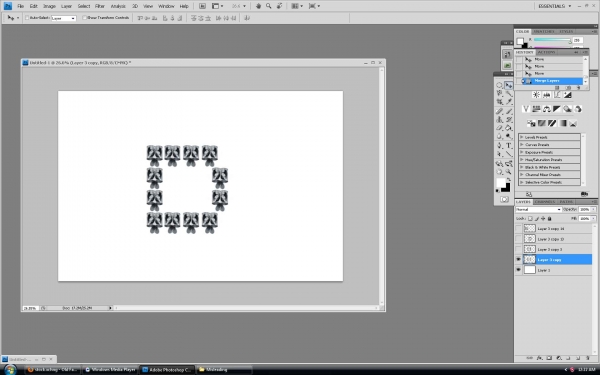Add a layer style with the fx icon

pyautogui.click(x=540, y=358)
